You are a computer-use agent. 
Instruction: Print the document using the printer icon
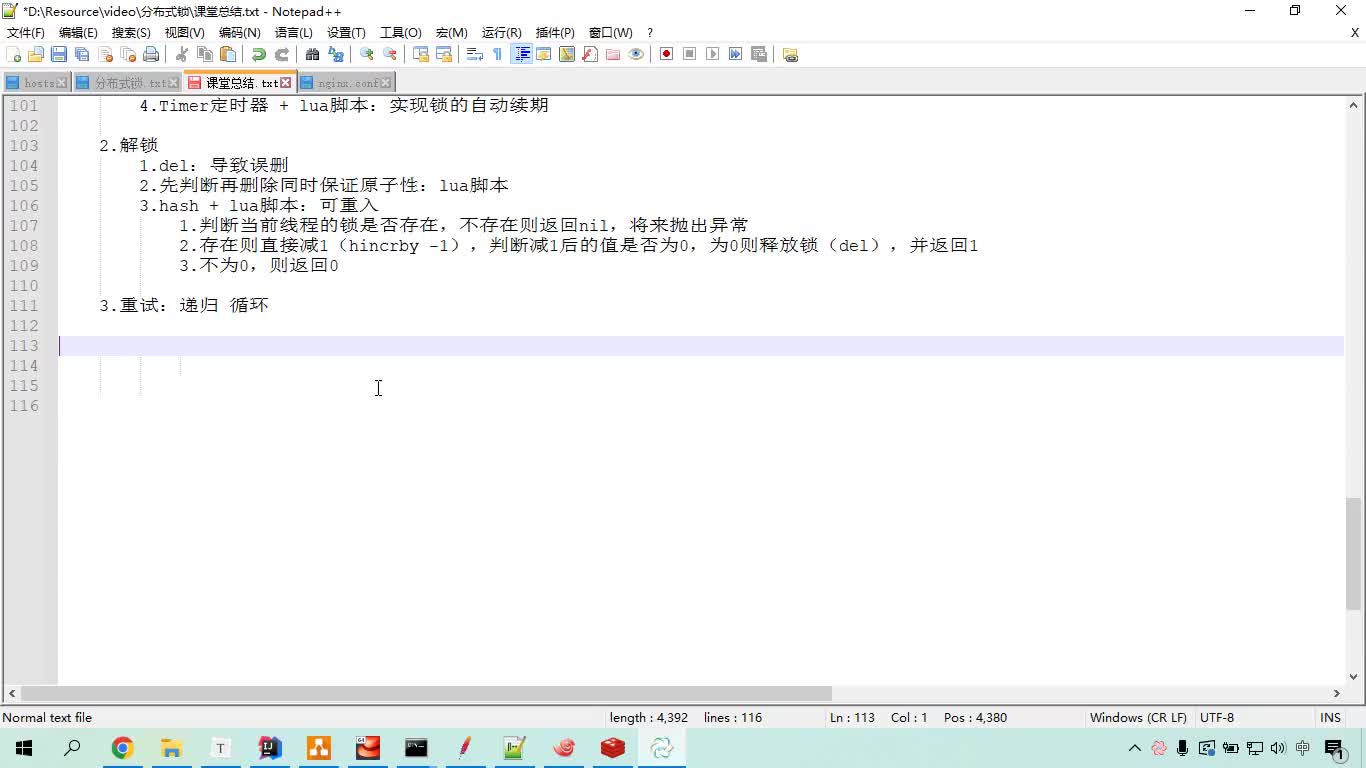click(x=151, y=54)
